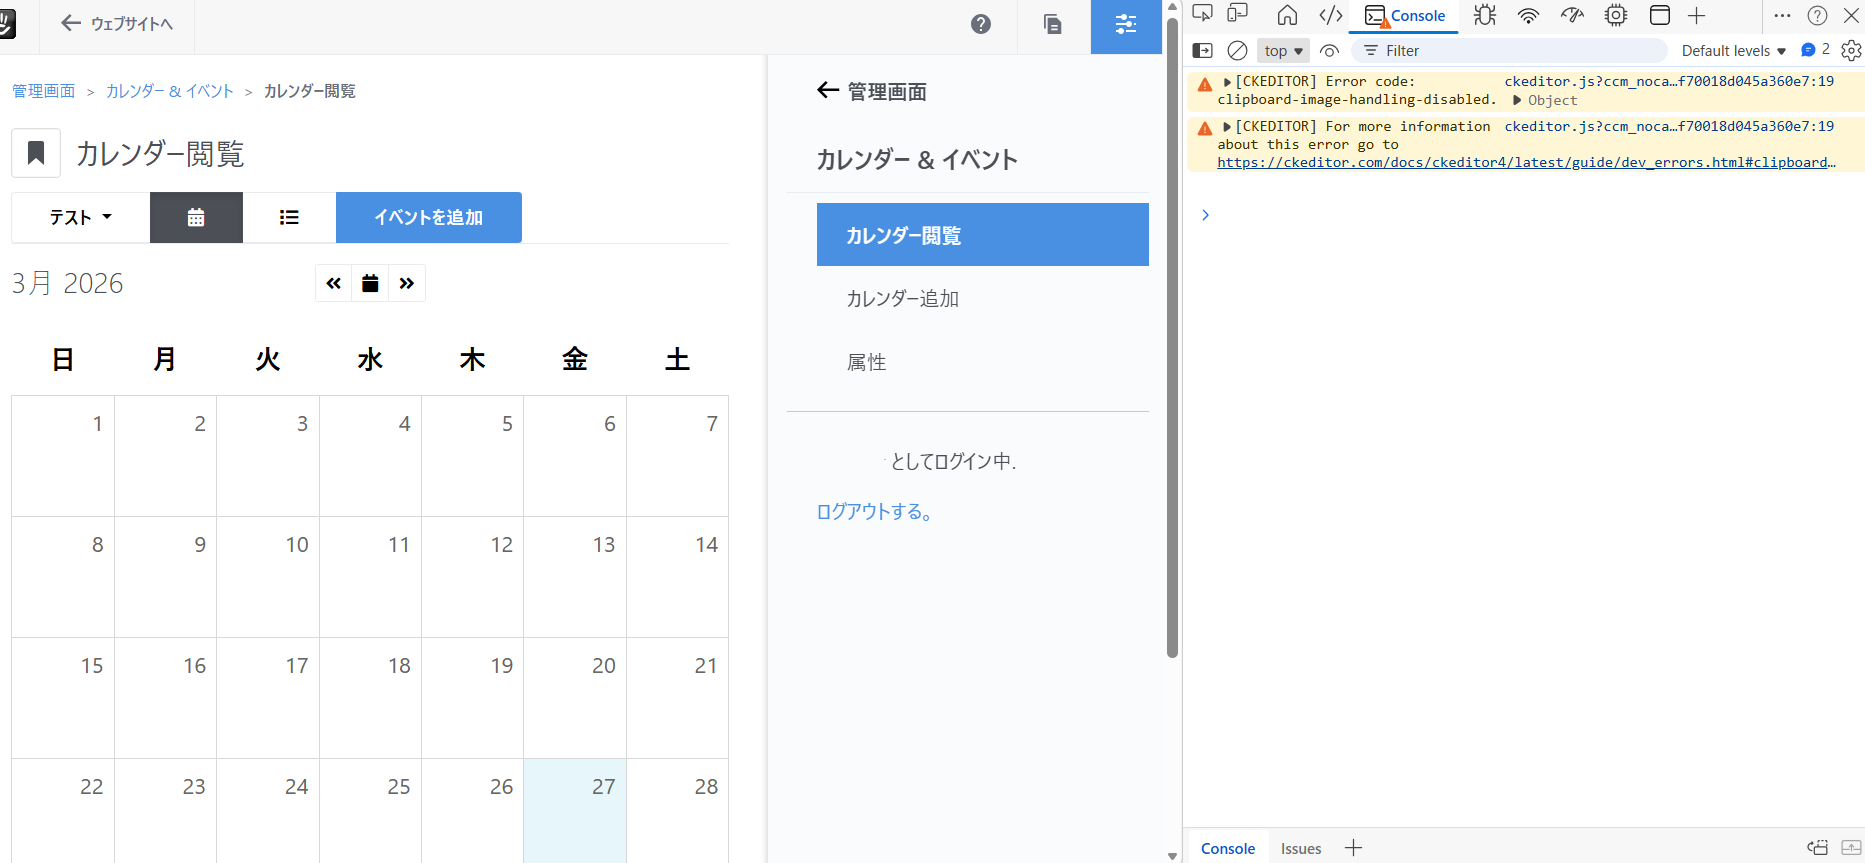Toggle the console sidebar visibility
Image resolution: width=1865 pixels, height=863 pixels.
click(x=1203, y=51)
